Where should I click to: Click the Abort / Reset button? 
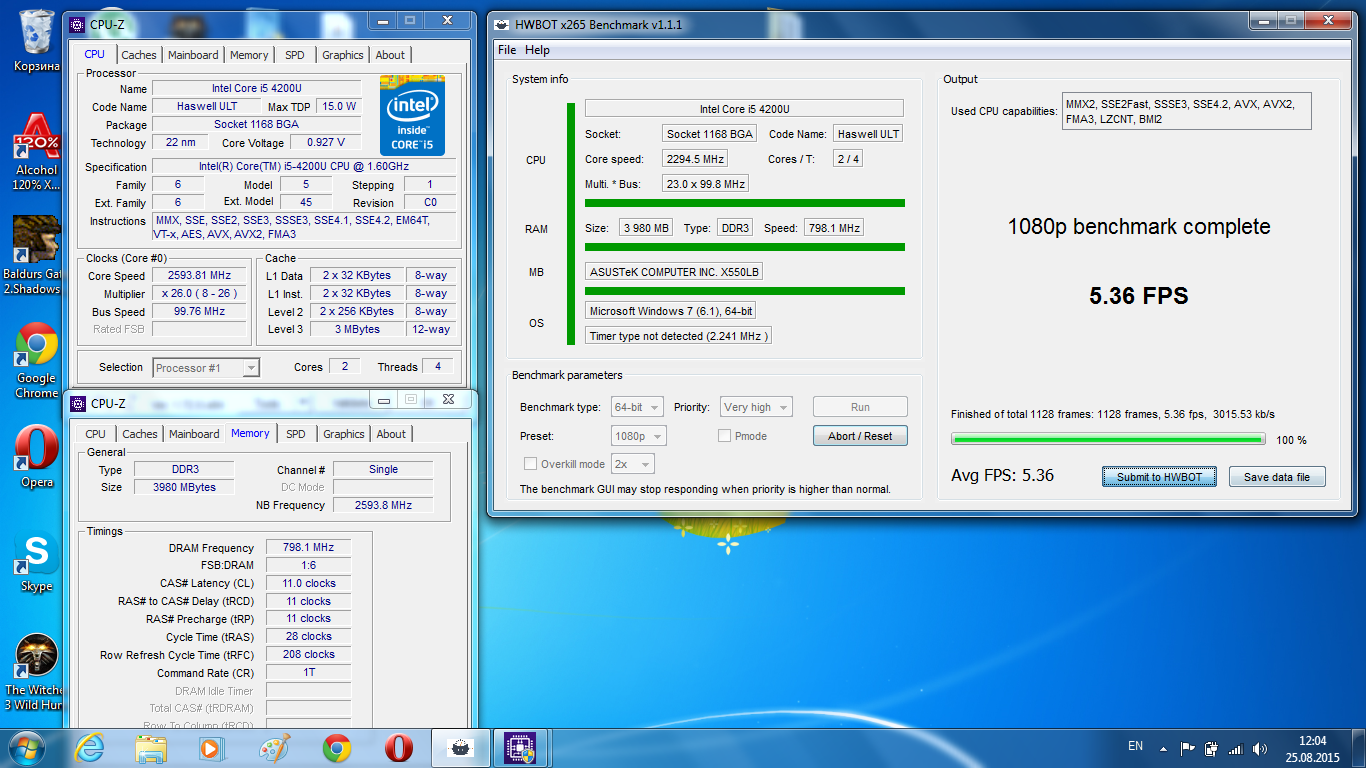coord(860,436)
